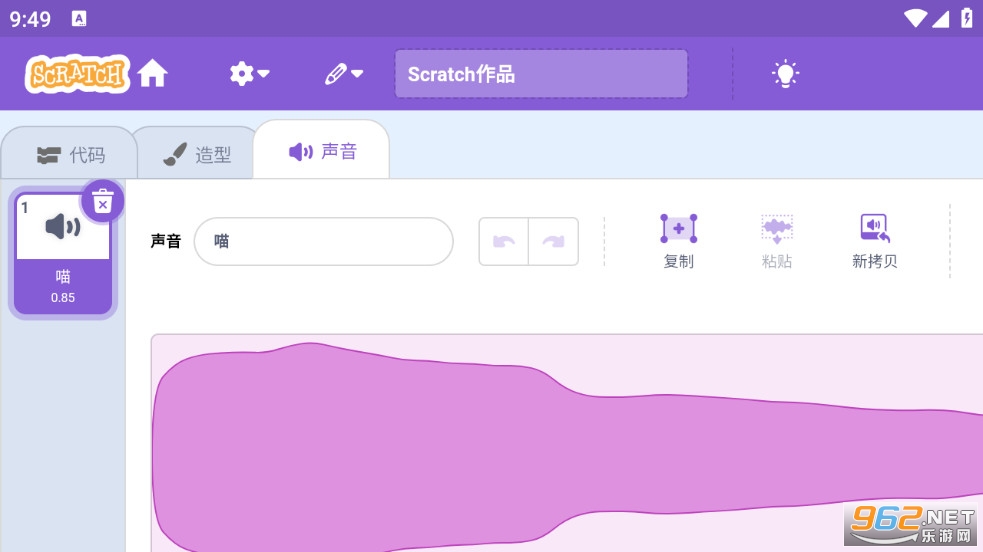Redo the sound edit
This screenshot has width=983, height=552.
pyautogui.click(x=554, y=241)
